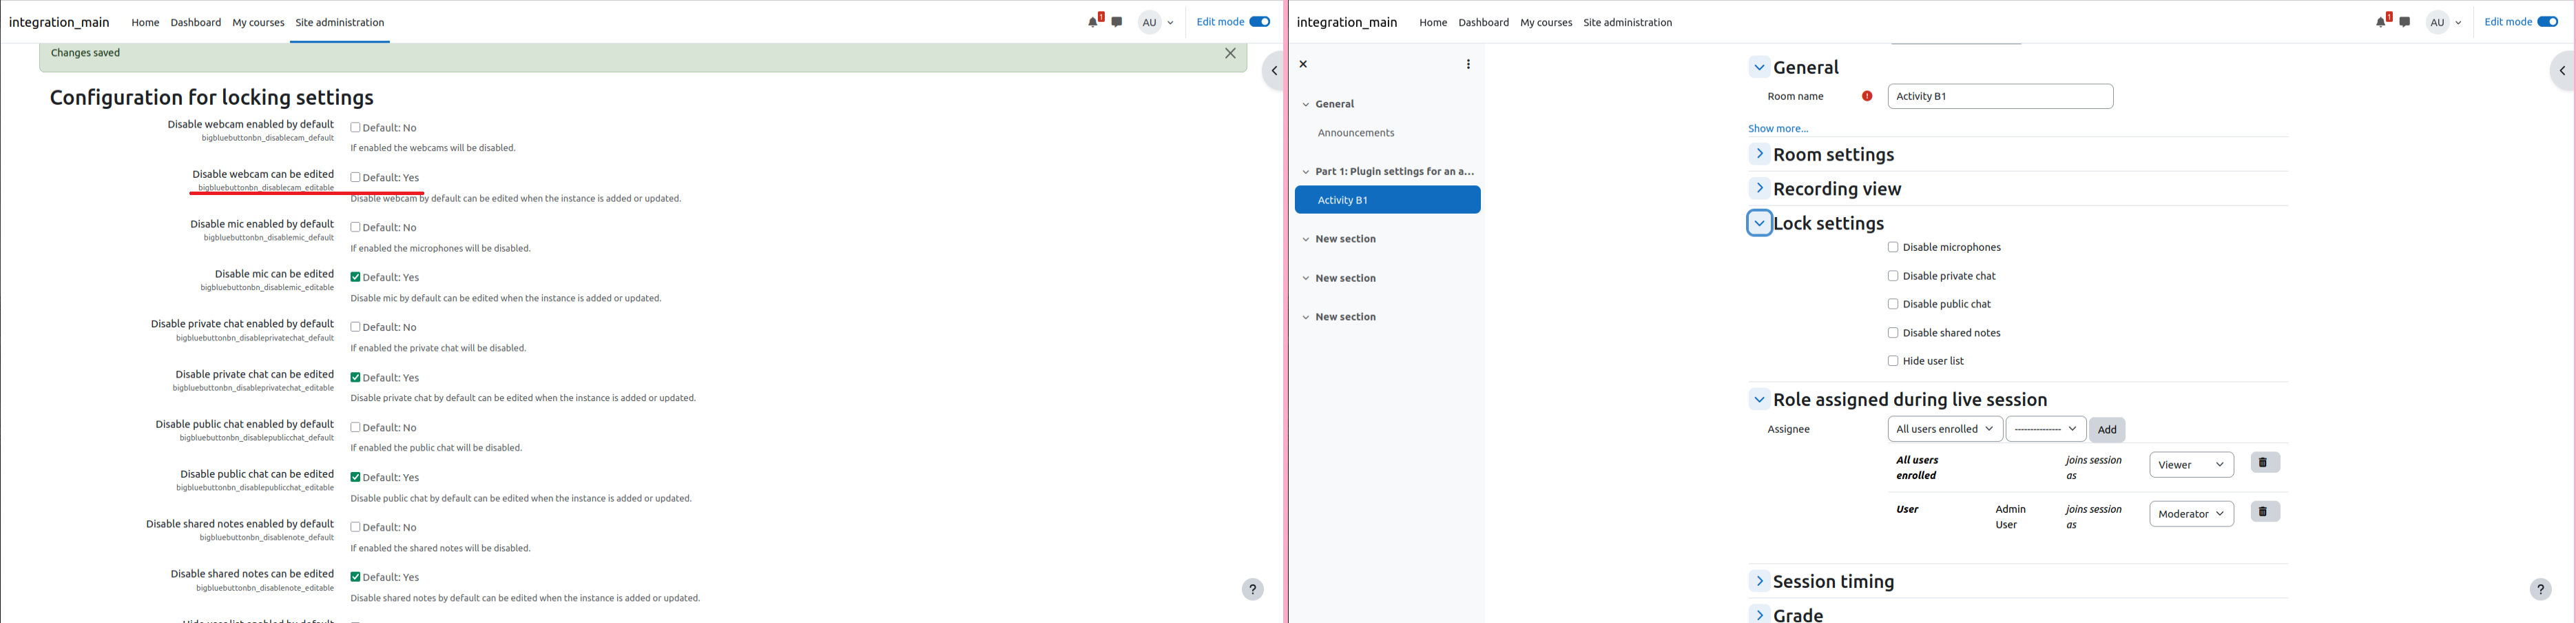The image size is (2576, 623).
Task: Expand the Recording view section
Action: (1759, 188)
